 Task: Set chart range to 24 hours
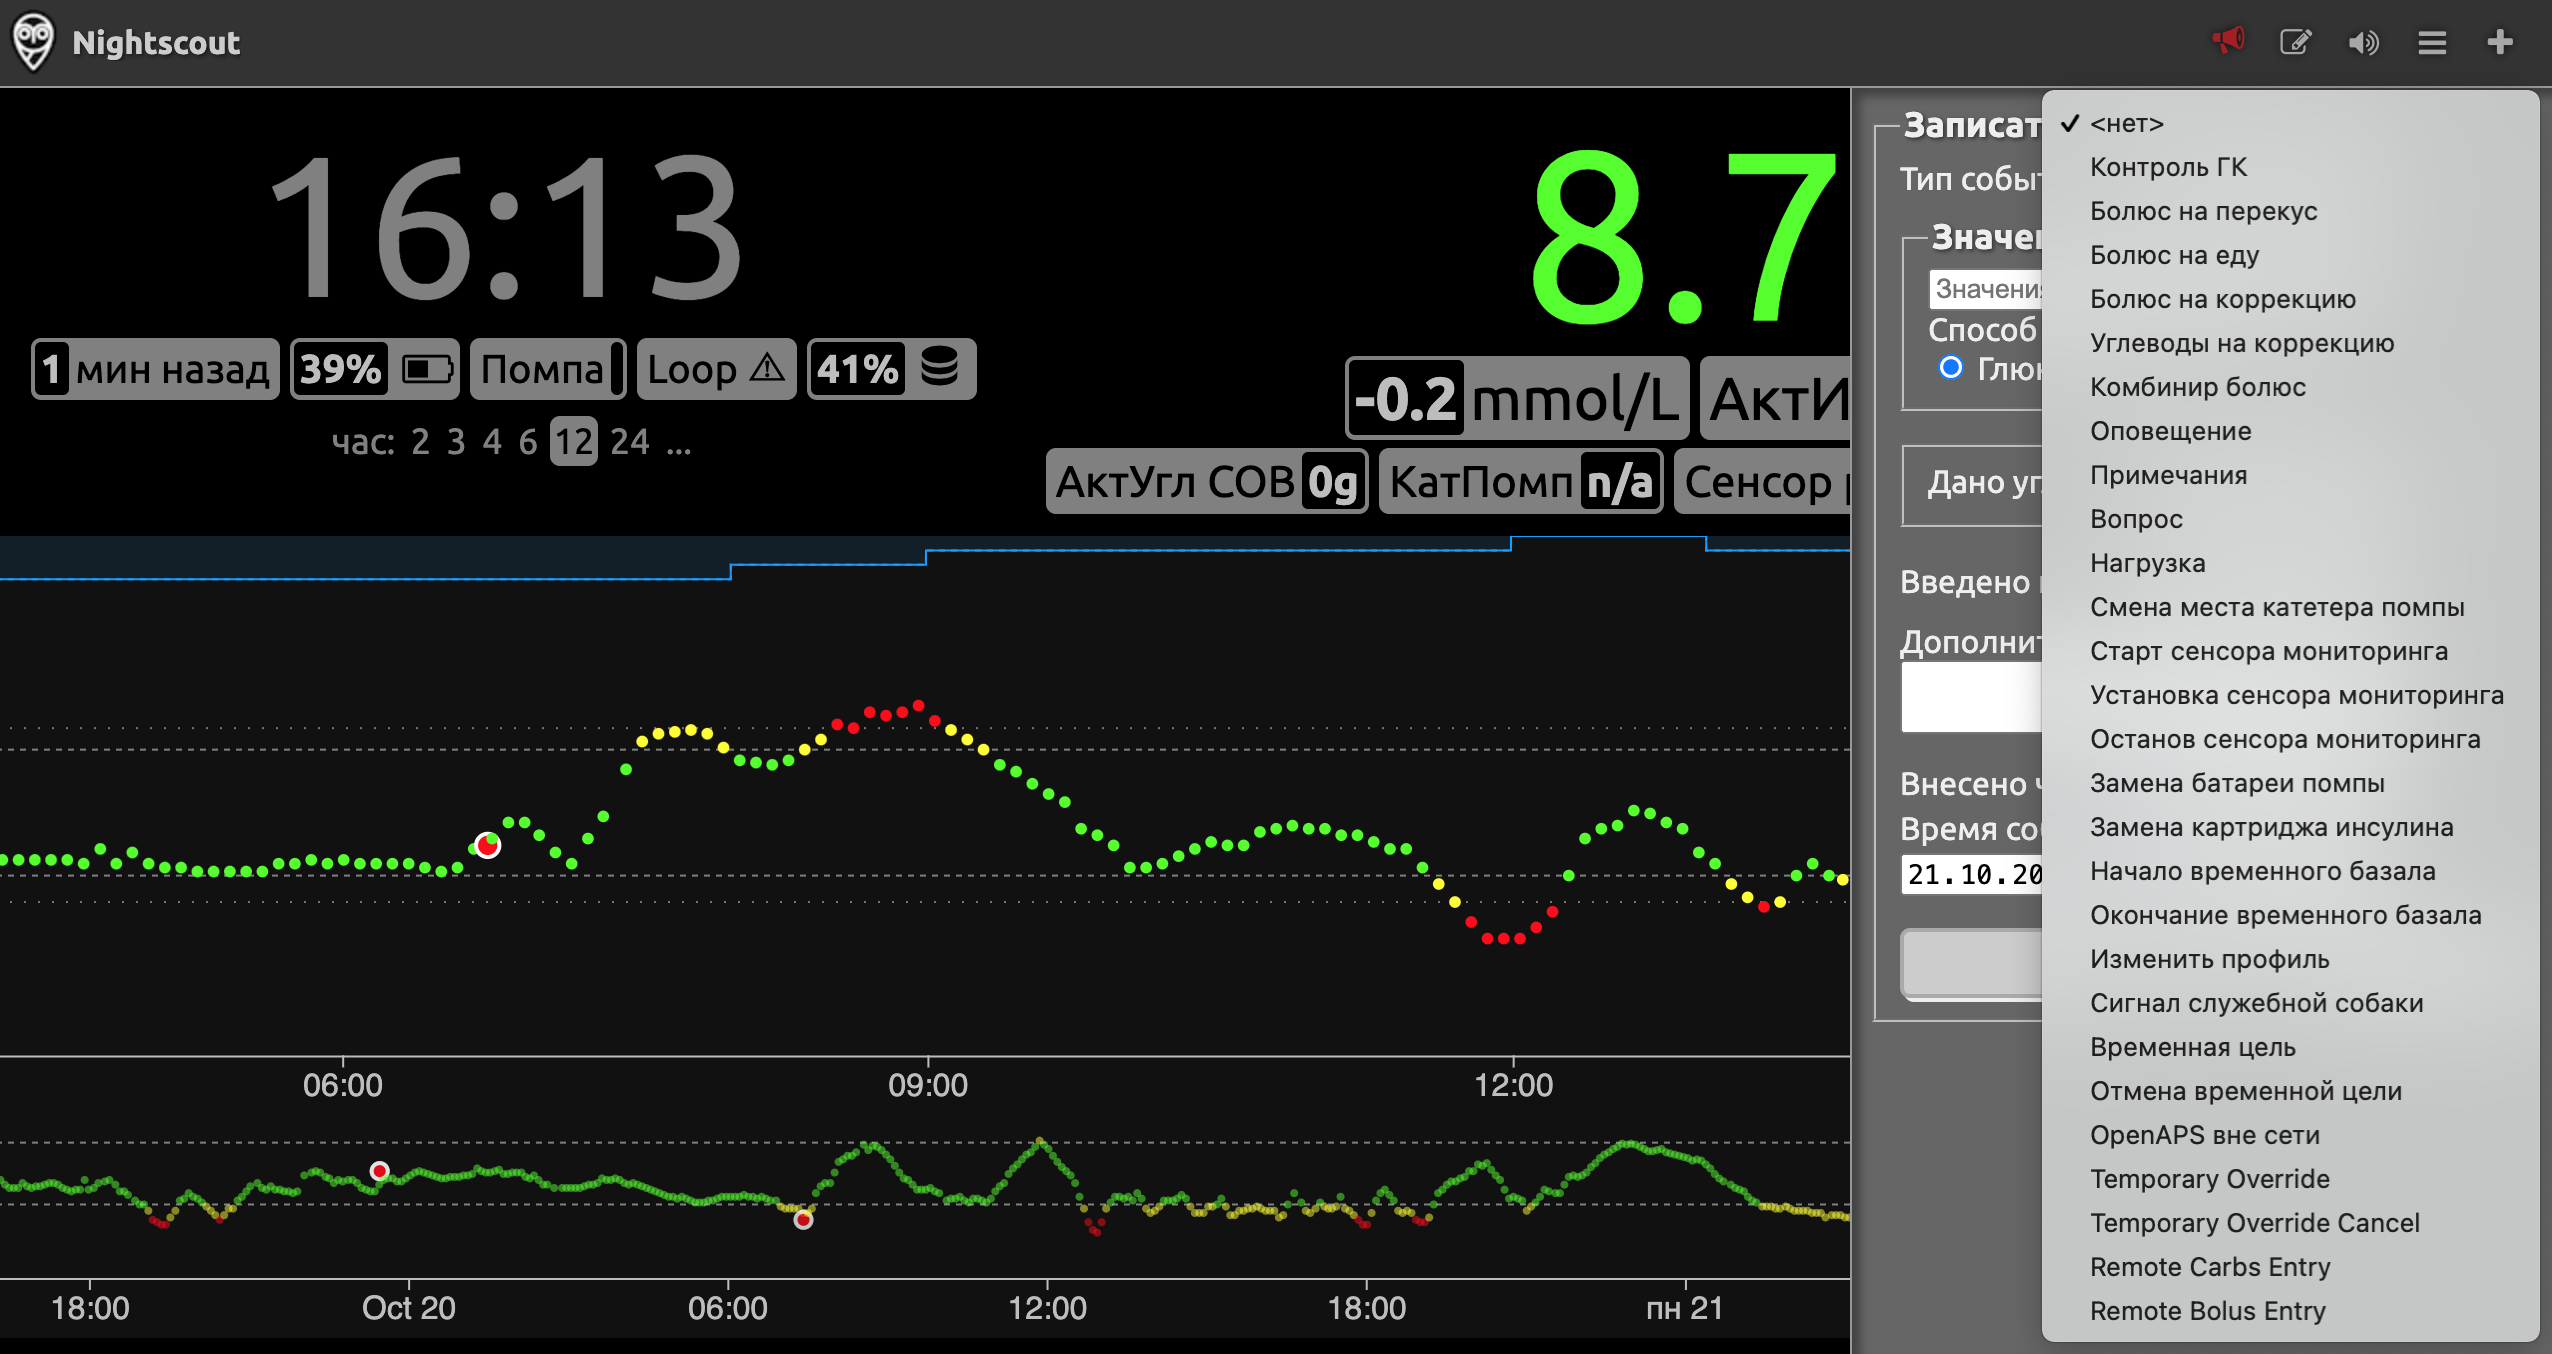630,441
